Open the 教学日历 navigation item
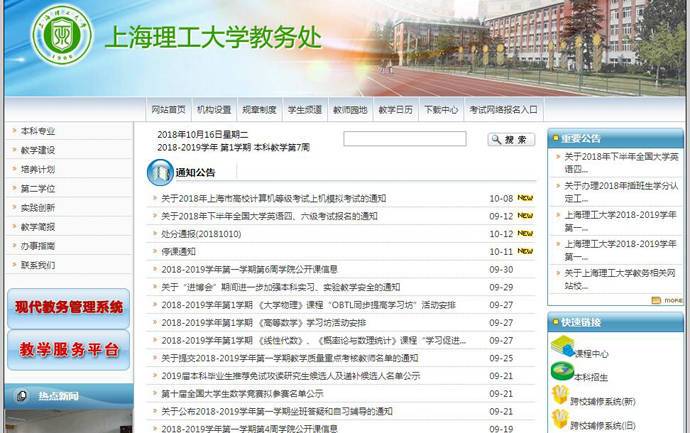 pyautogui.click(x=395, y=110)
